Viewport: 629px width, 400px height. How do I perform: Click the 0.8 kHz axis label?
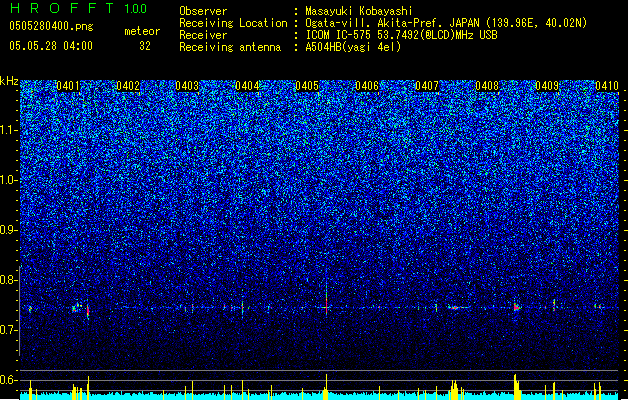coord(9,280)
